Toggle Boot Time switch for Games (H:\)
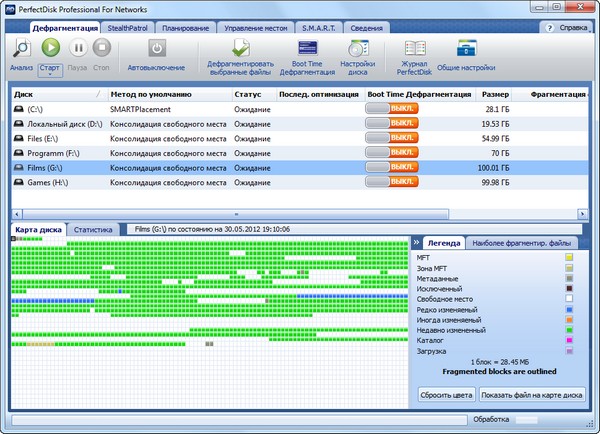 click(391, 183)
